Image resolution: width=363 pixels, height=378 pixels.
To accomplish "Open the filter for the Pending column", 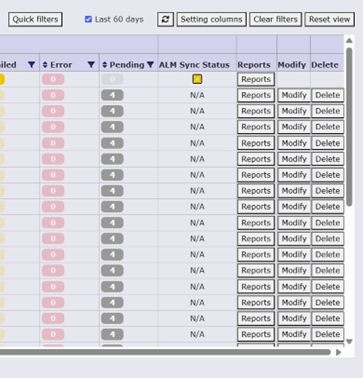I will point(150,65).
